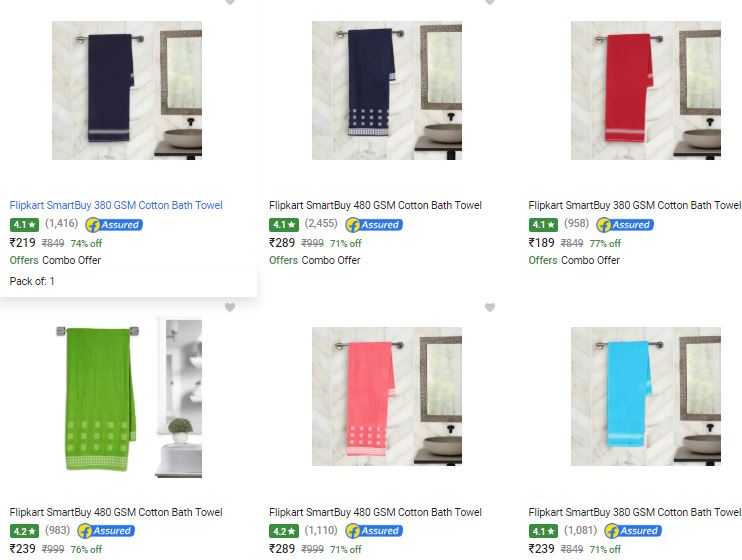Open the red 380 GSM Cotton Bath Towel title
This screenshot has height=560, width=742.
(x=635, y=205)
